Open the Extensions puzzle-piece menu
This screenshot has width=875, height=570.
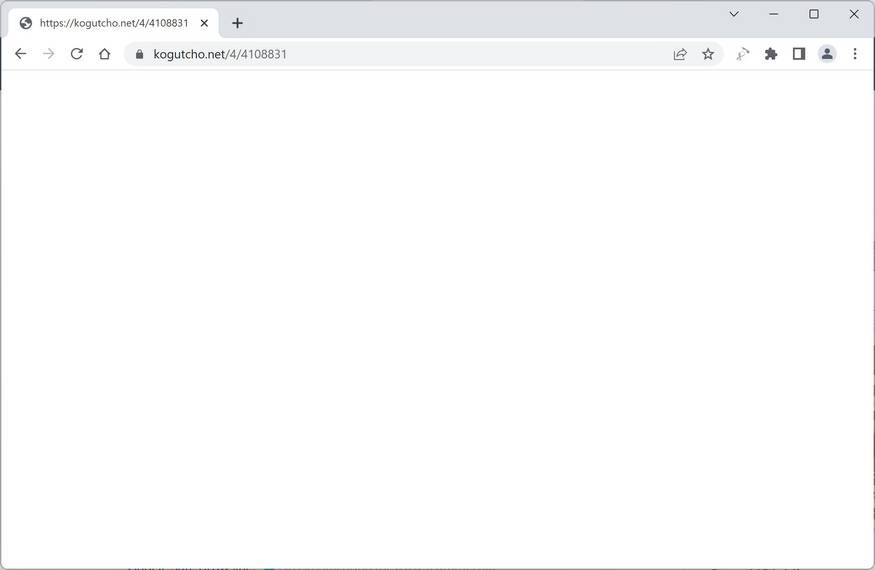[771, 54]
